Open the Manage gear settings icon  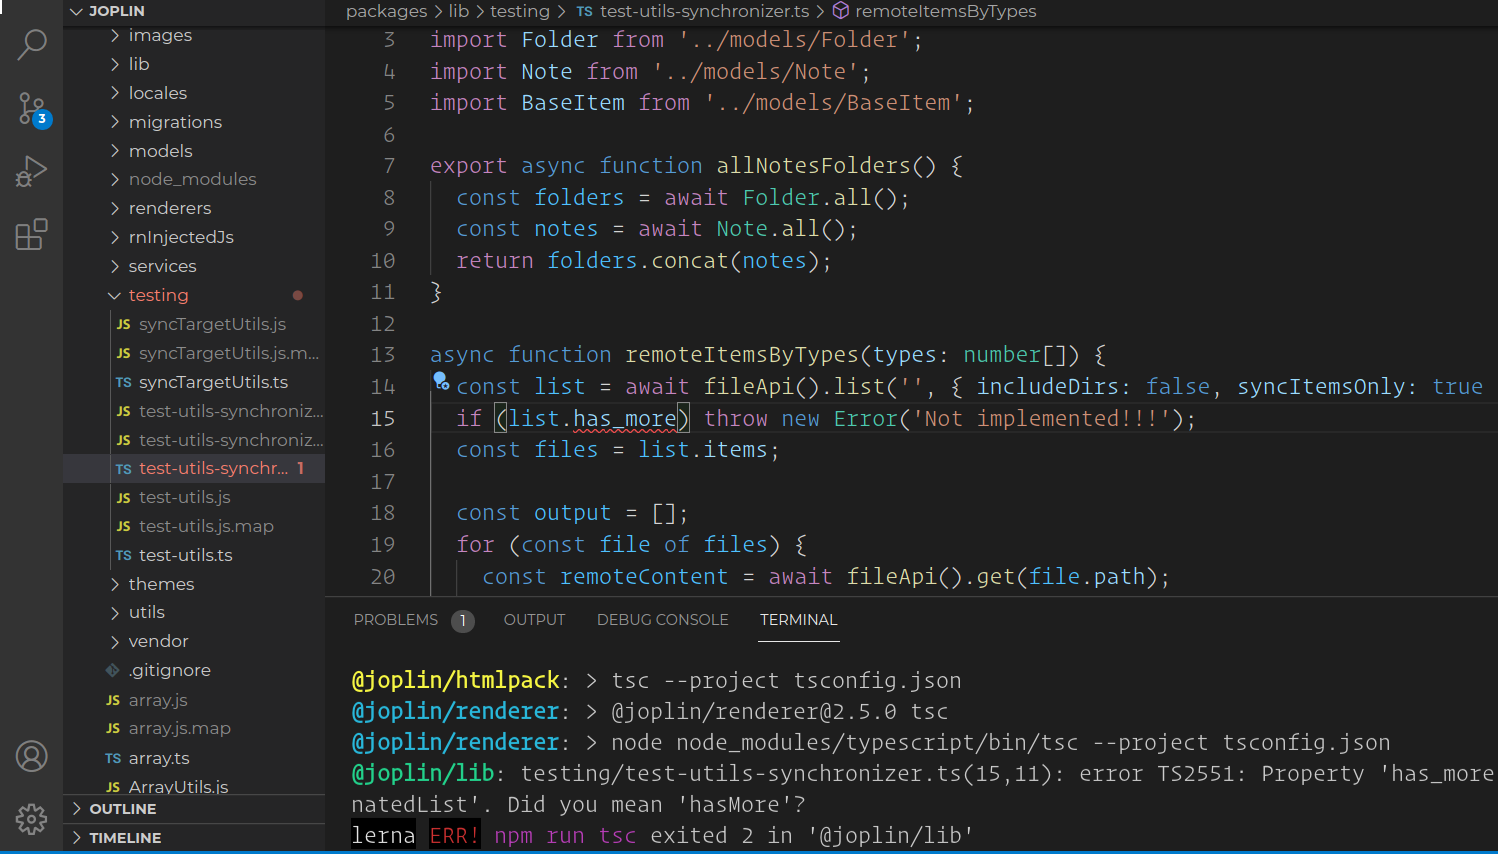click(x=32, y=819)
